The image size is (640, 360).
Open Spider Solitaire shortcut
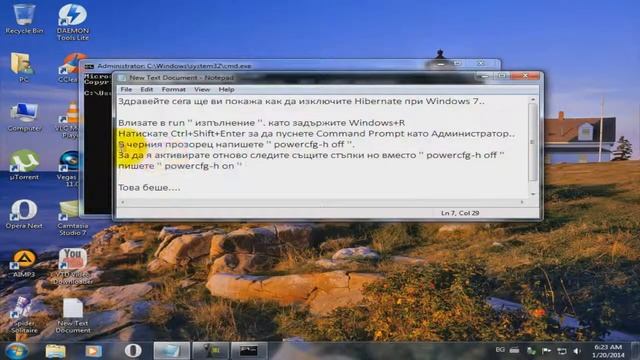(24, 315)
